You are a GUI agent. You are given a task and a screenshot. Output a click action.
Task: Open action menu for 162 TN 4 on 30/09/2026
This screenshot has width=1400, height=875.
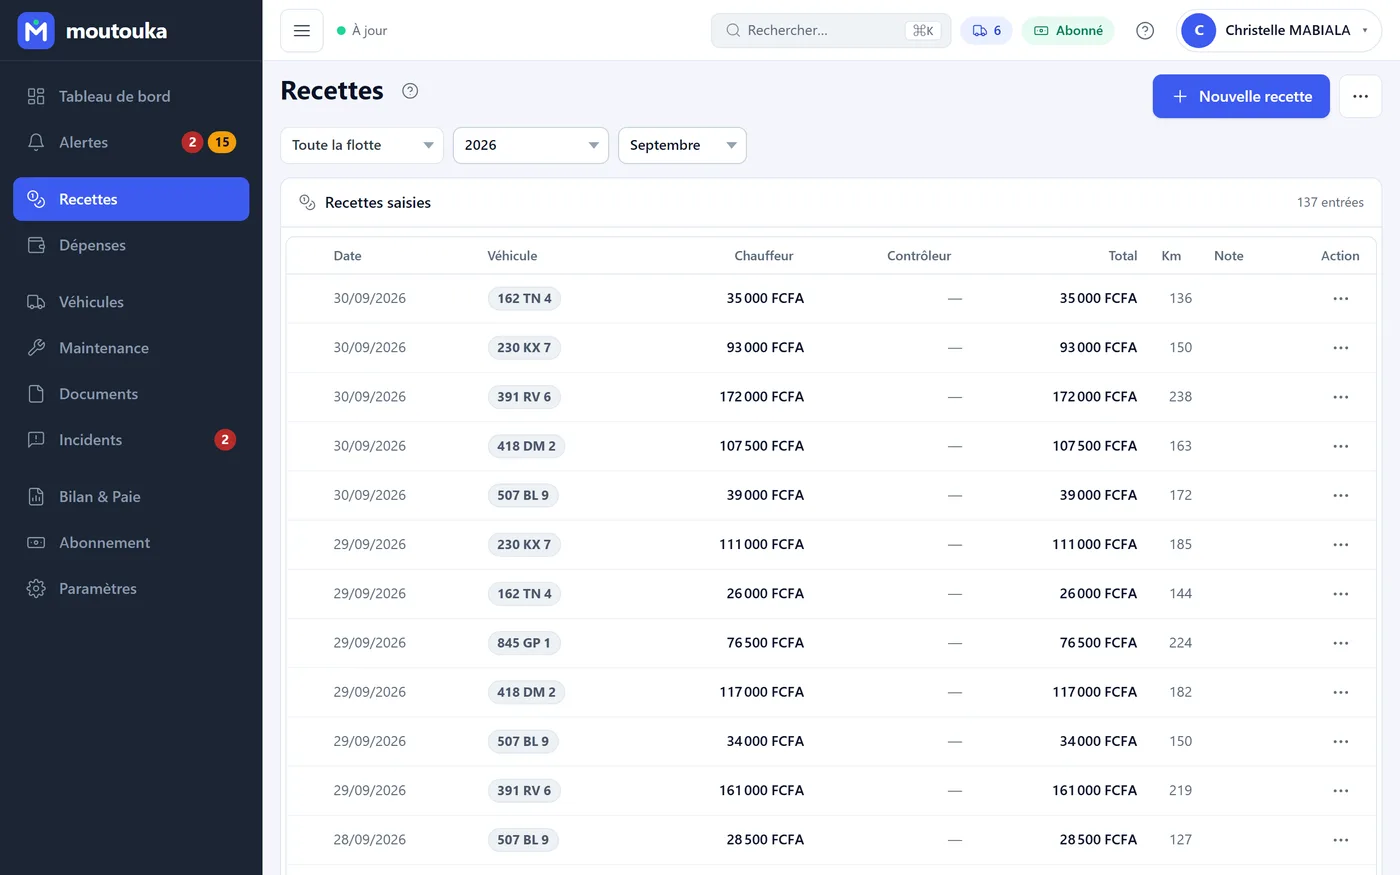point(1340,298)
